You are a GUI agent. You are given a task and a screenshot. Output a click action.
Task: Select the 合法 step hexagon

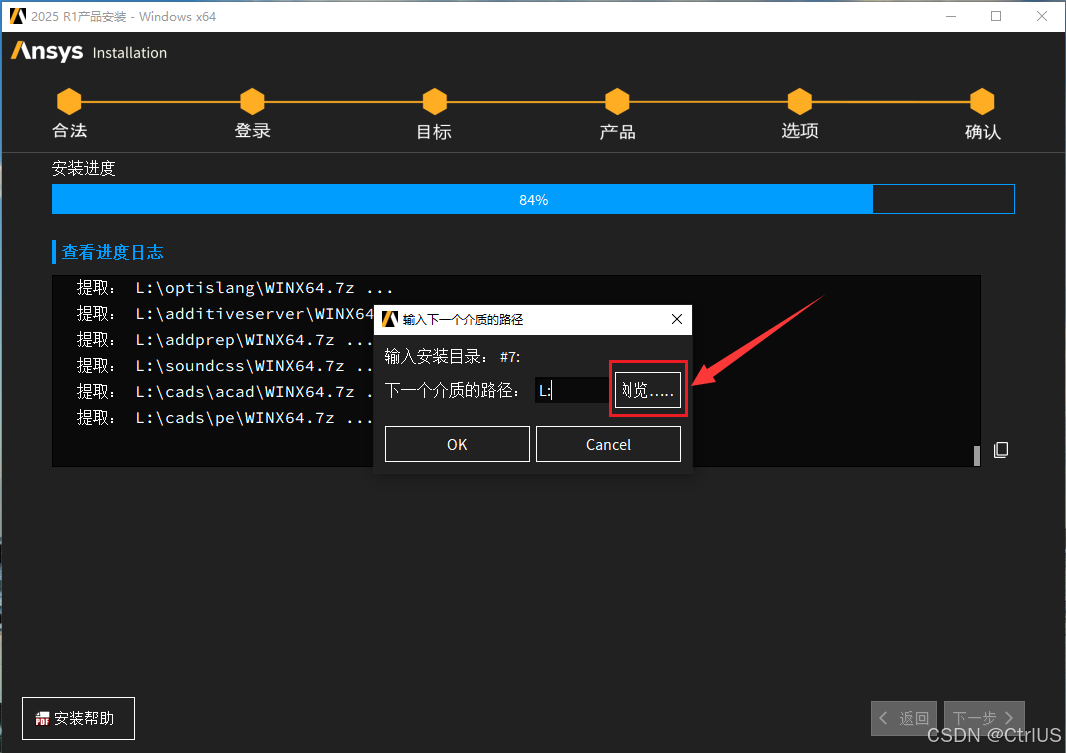point(69,101)
